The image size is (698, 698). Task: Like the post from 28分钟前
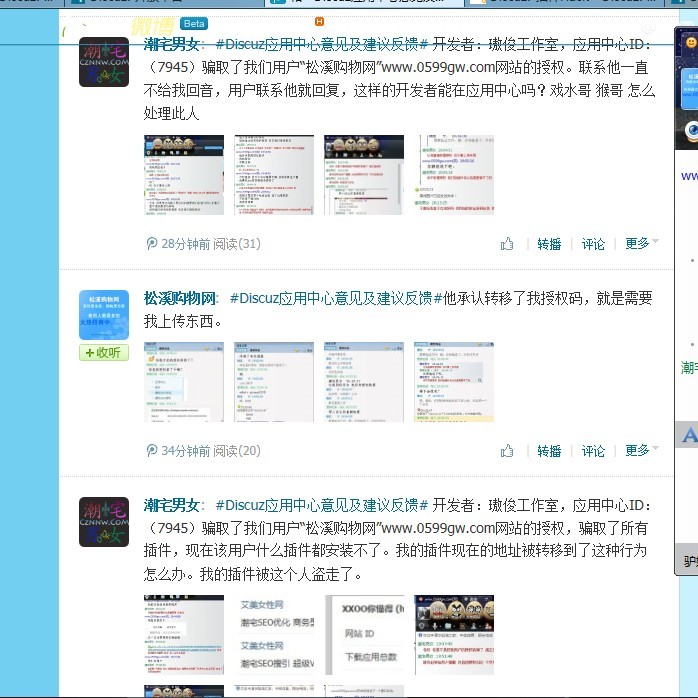(x=507, y=243)
